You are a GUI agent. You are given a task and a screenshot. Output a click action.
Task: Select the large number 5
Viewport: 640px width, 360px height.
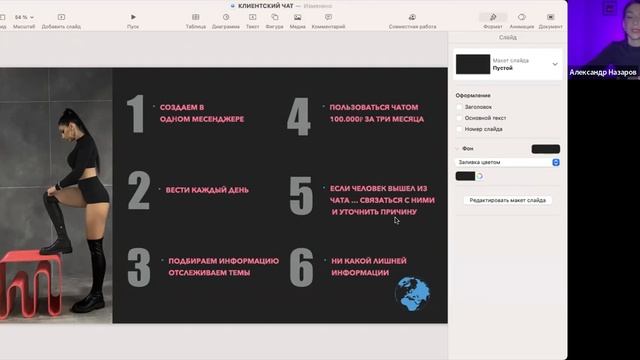pyautogui.click(x=301, y=196)
